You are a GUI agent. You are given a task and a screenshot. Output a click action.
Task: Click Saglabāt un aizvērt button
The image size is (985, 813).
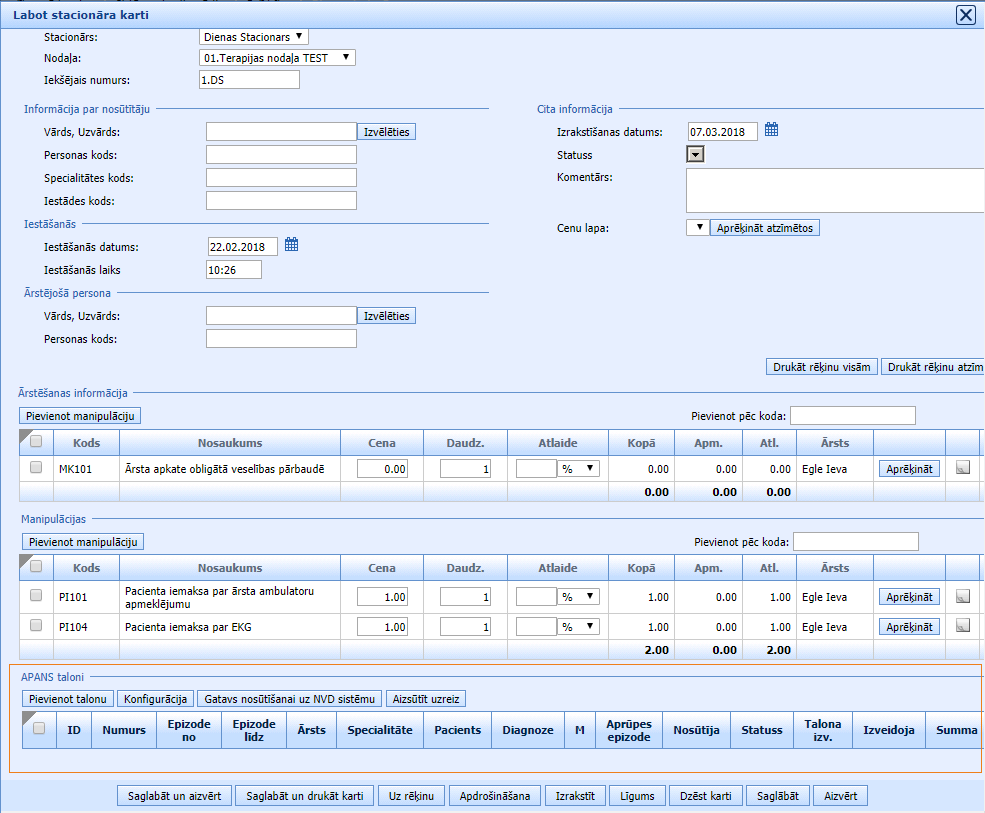click(175, 796)
